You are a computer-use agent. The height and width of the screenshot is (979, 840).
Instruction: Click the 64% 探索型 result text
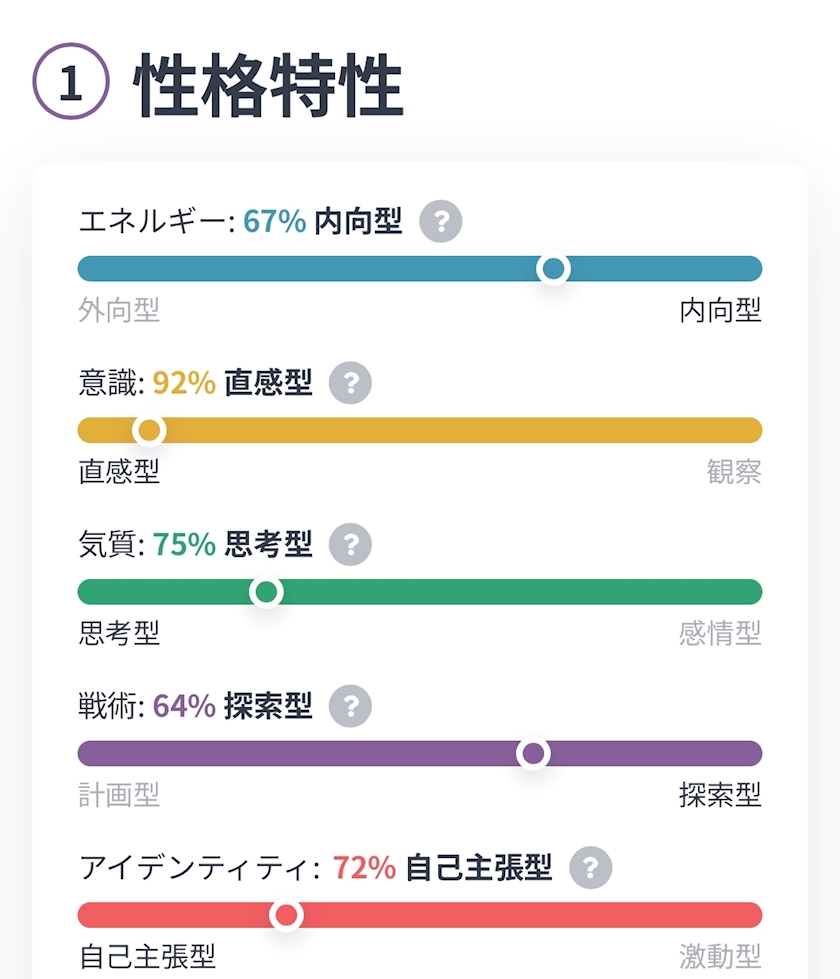tap(232, 706)
